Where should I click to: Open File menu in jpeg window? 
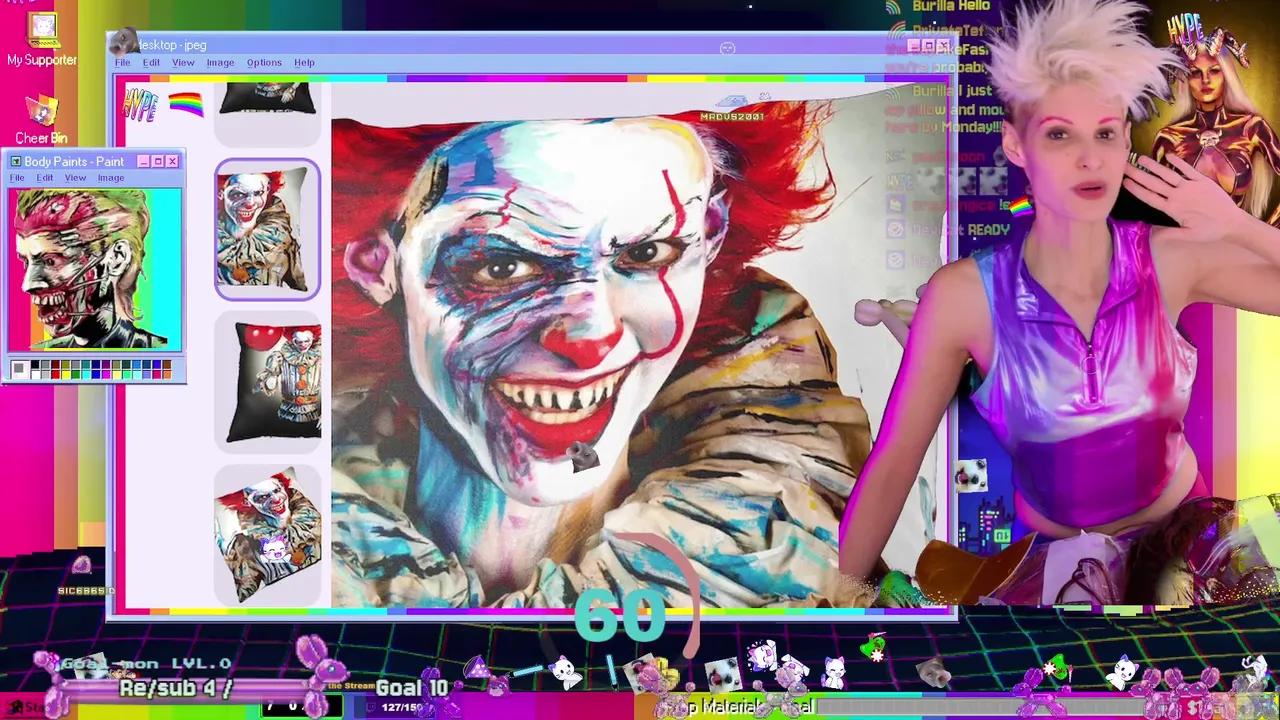[122, 63]
